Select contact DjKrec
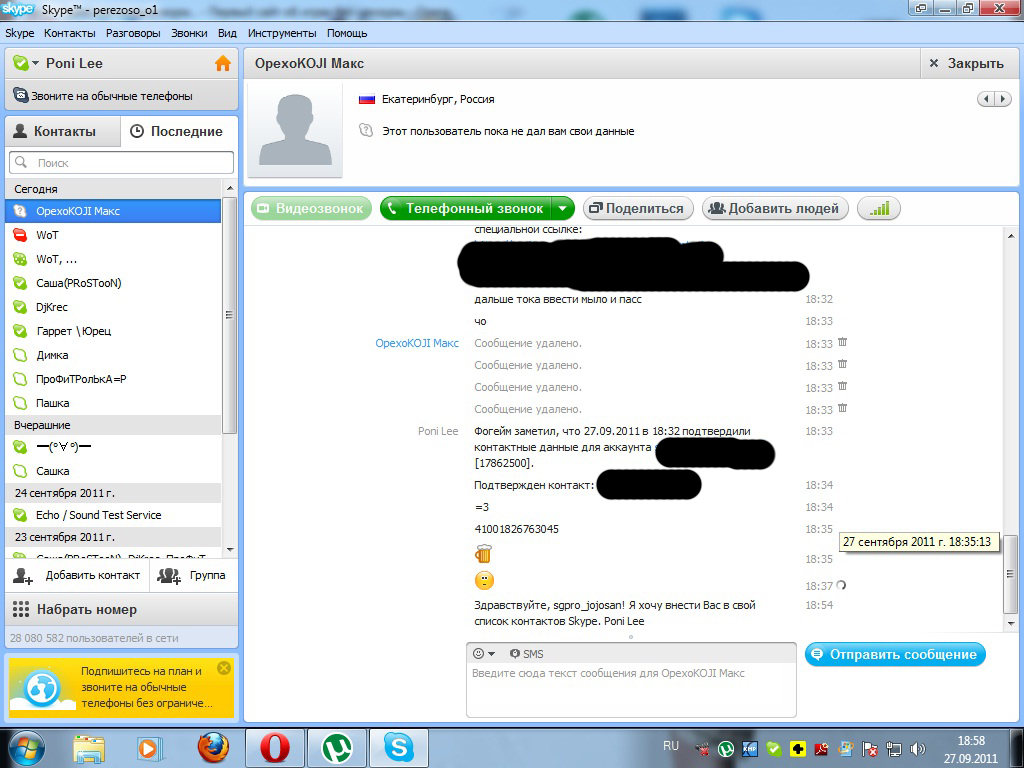Screen dimensions: 1024x768 pos(113,307)
